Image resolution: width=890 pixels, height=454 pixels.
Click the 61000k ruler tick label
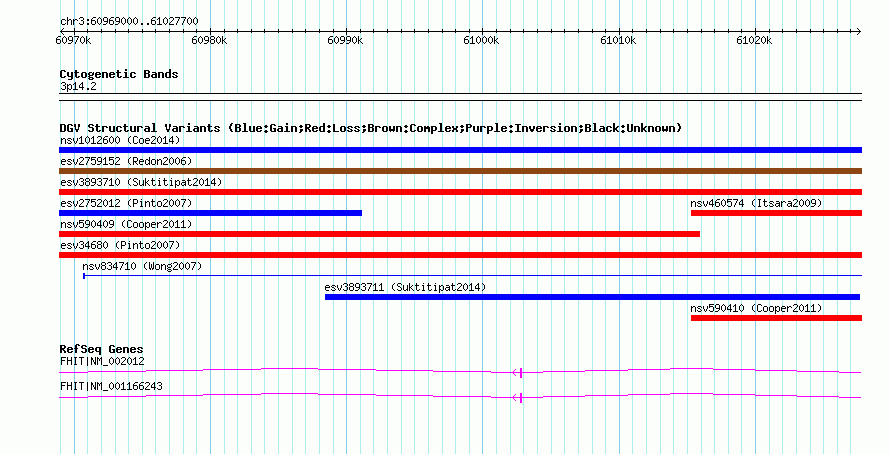click(x=481, y=41)
